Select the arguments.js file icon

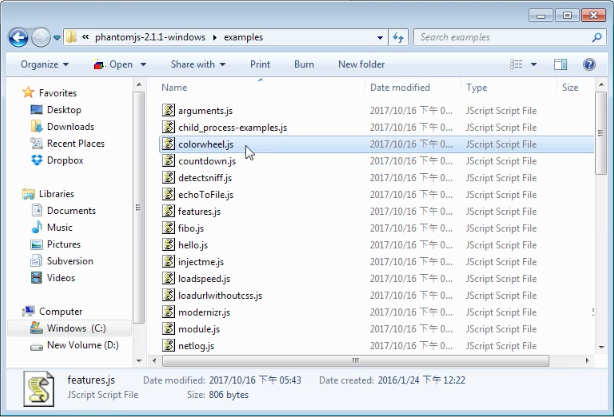click(x=168, y=110)
